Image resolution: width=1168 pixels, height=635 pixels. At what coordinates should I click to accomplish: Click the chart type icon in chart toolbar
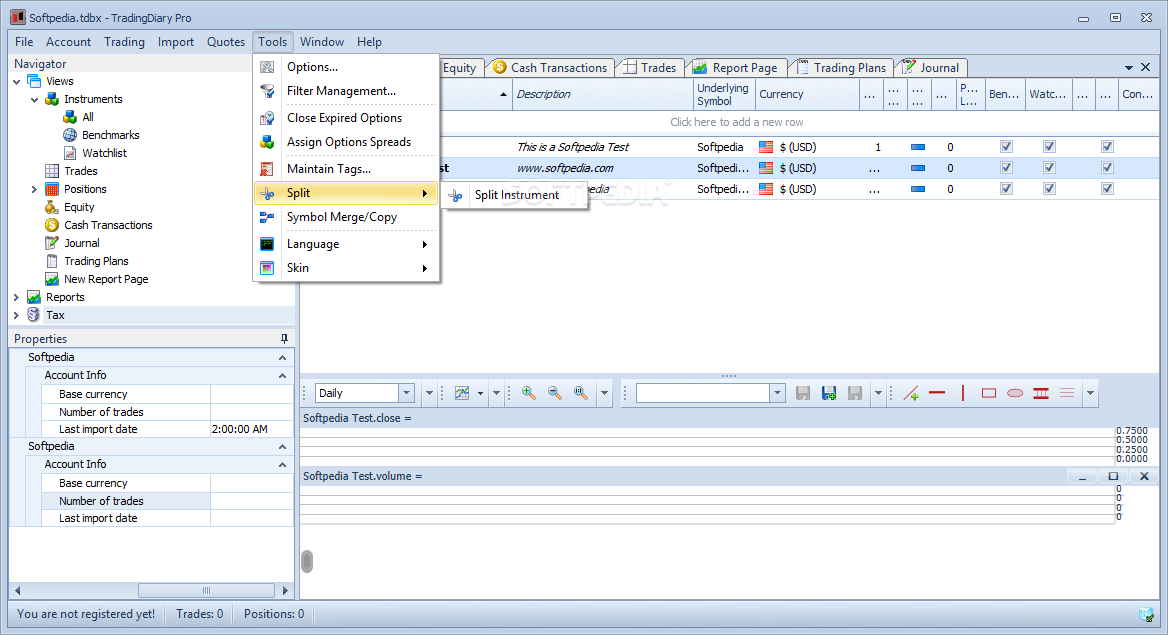(x=462, y=393)
